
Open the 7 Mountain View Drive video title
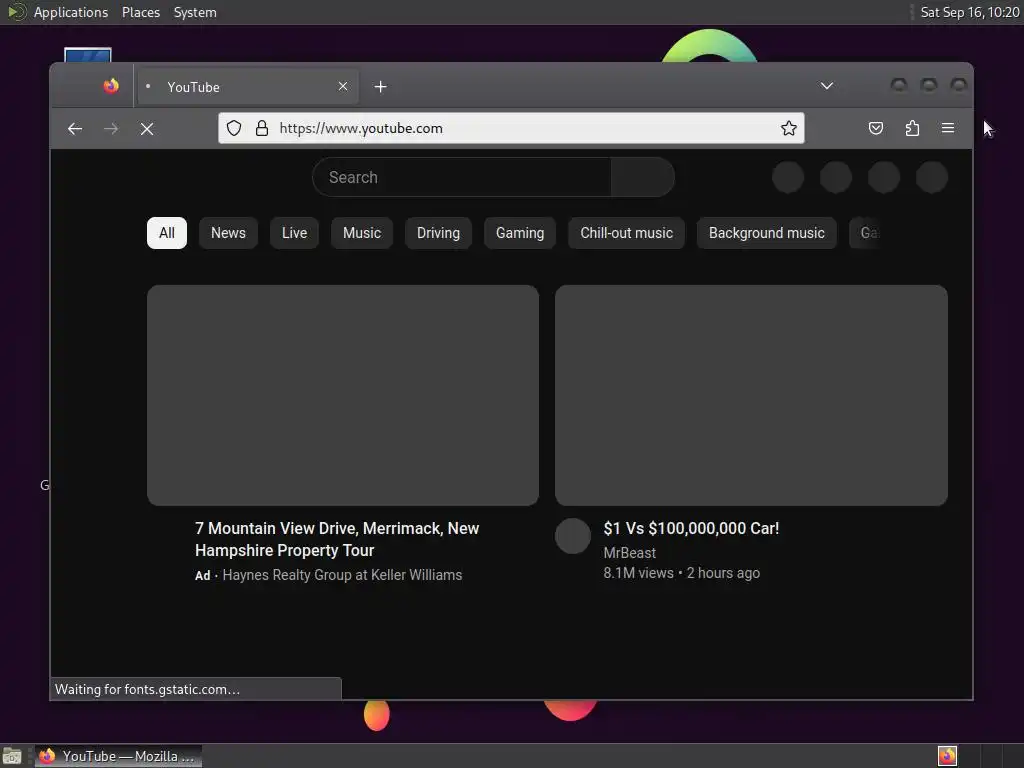337,539
